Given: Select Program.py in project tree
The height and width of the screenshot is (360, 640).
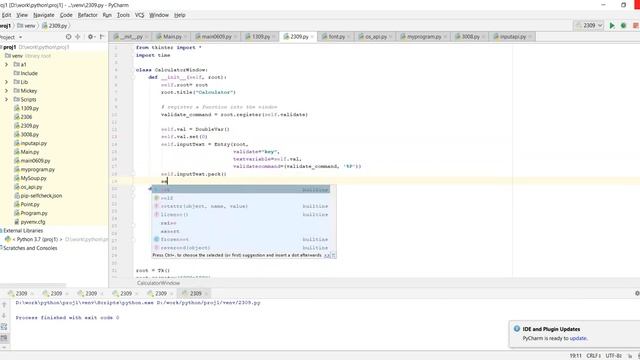Looking at the screenshot, I should [x=34, y=213].
